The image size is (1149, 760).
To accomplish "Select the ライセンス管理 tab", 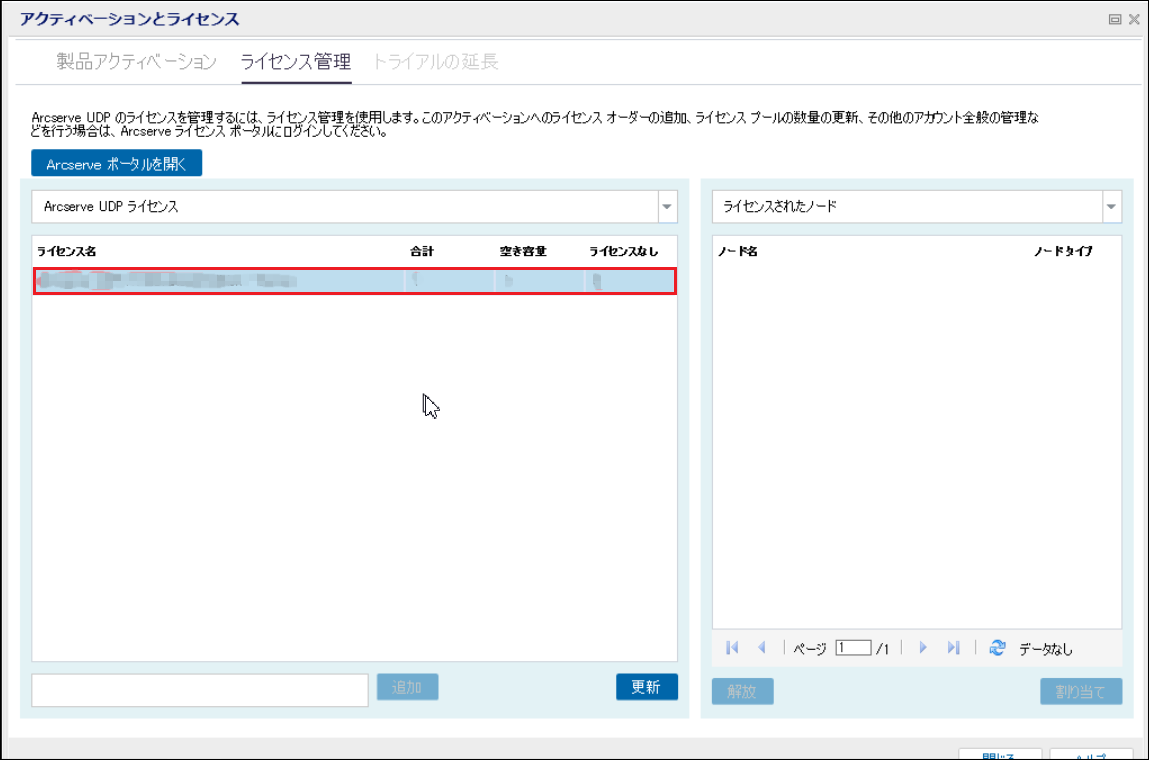I will coord(296,62).
